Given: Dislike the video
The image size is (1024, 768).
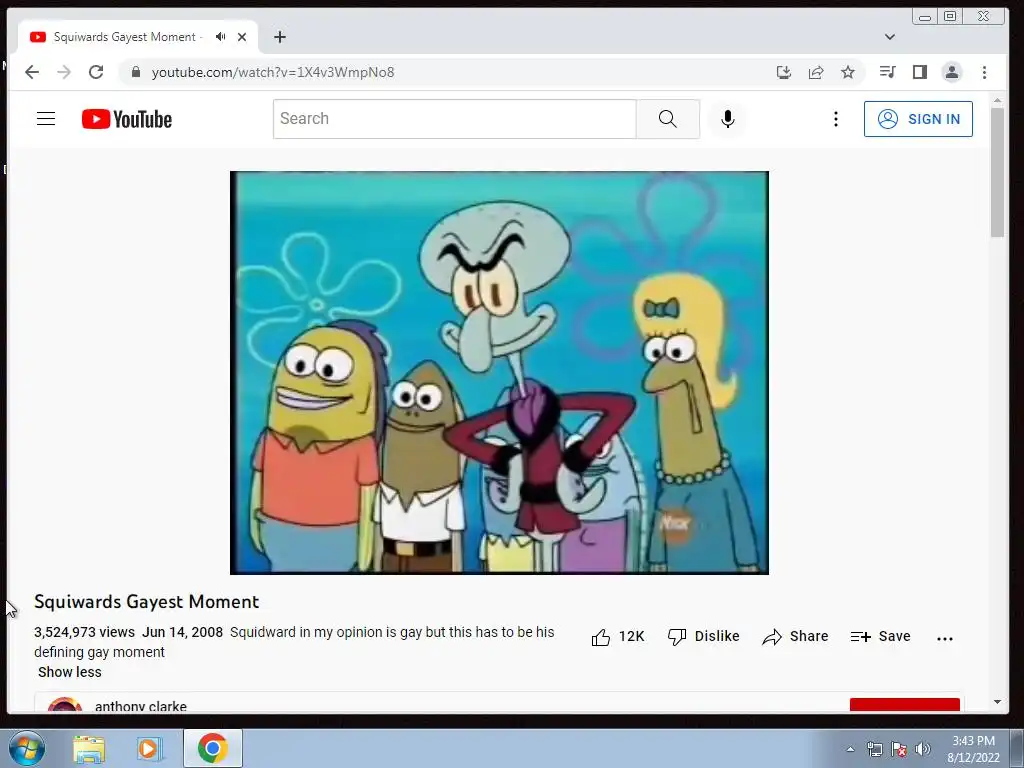Looking at the screenshot, I should pyautogui.click(x=703, y=637).
